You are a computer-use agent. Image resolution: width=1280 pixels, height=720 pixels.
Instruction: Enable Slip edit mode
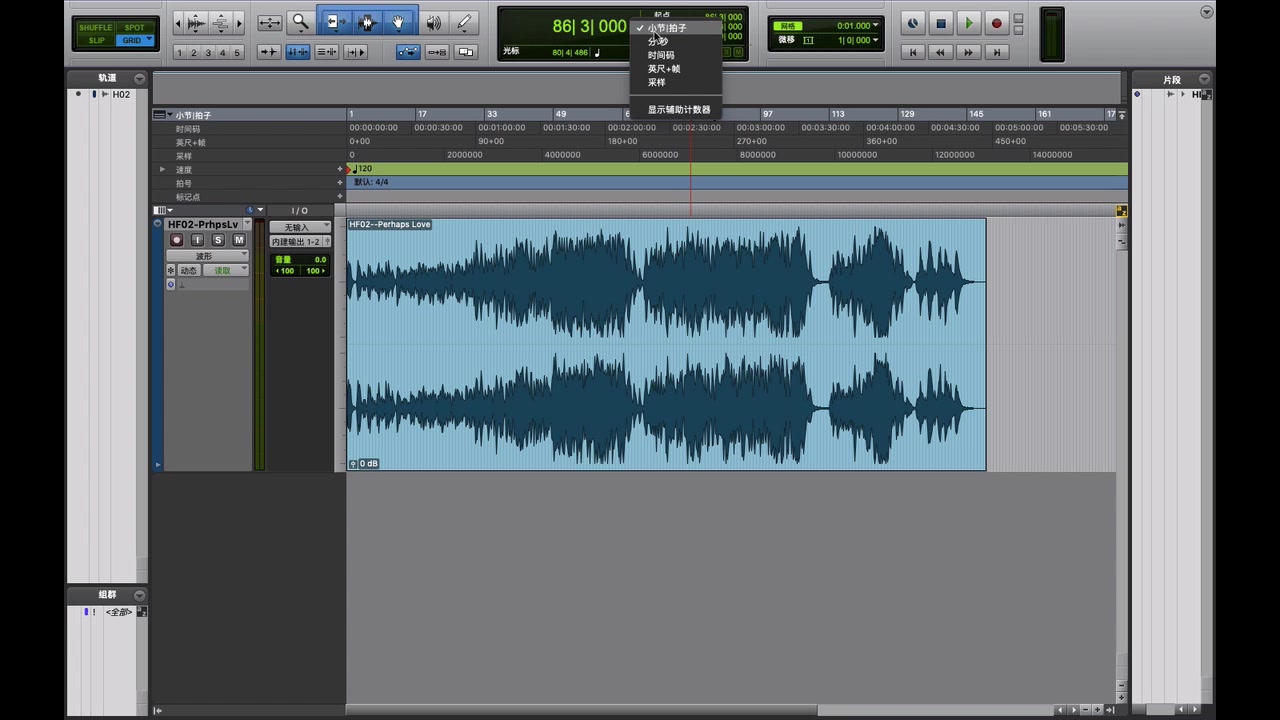click(x=96, y=40)
